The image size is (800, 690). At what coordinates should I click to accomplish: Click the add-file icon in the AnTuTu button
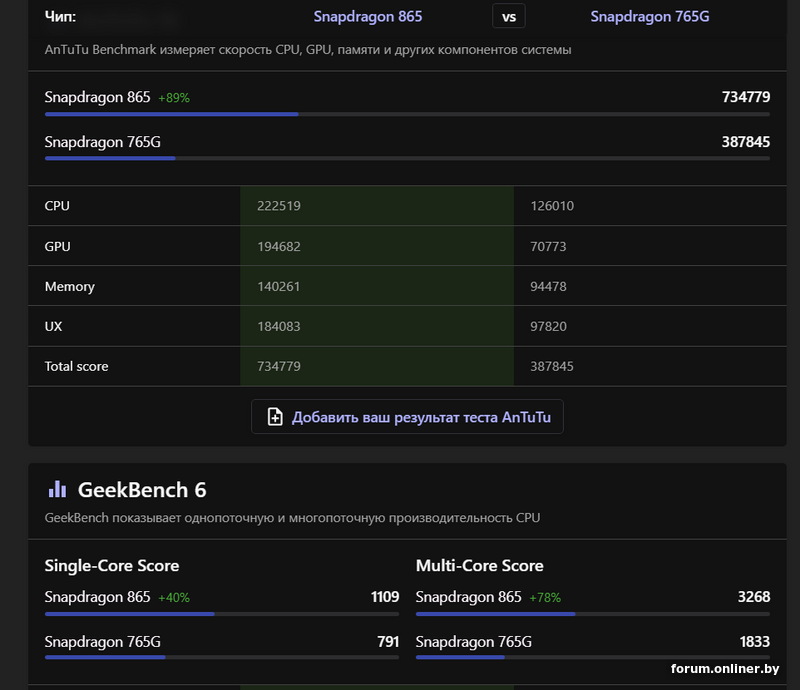[276, 417]
